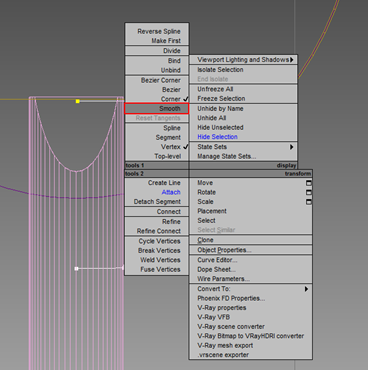Open Scale transform settings box icon
This screenshot has height=370, width=368.
pyautogui.click(x=309, y=202)
